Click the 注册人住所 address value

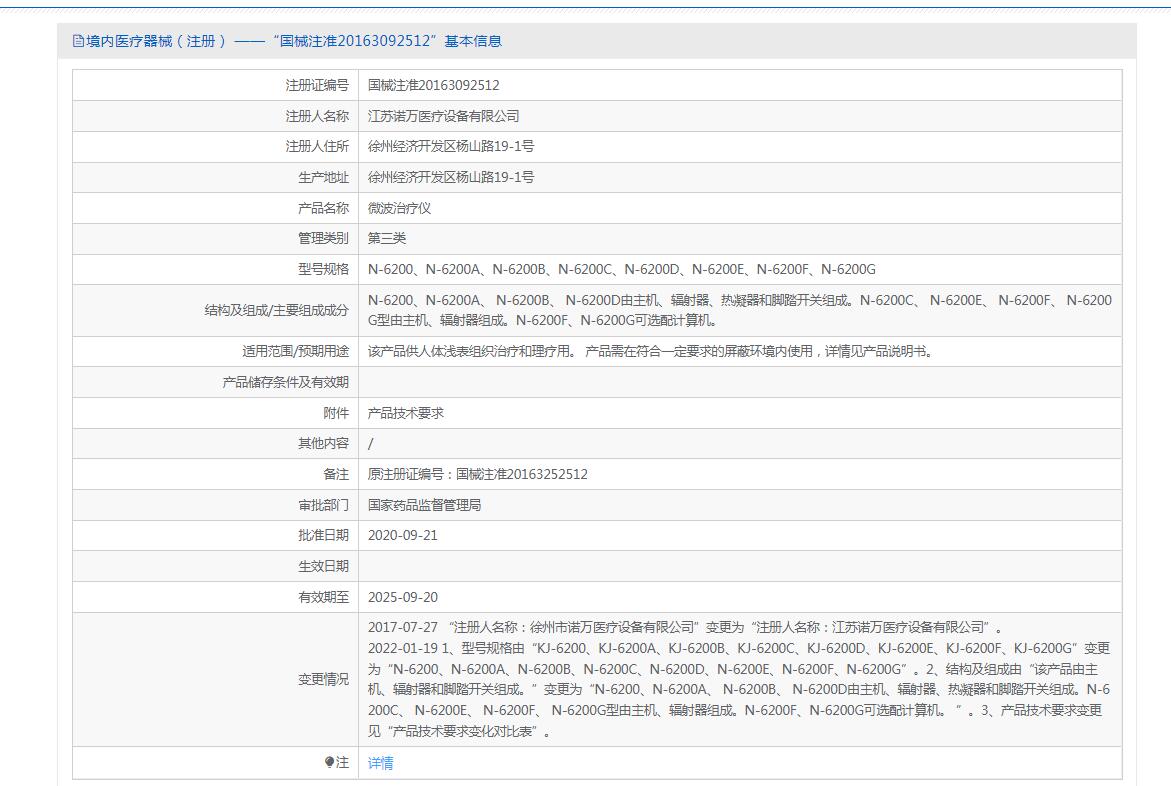(450, 147)
